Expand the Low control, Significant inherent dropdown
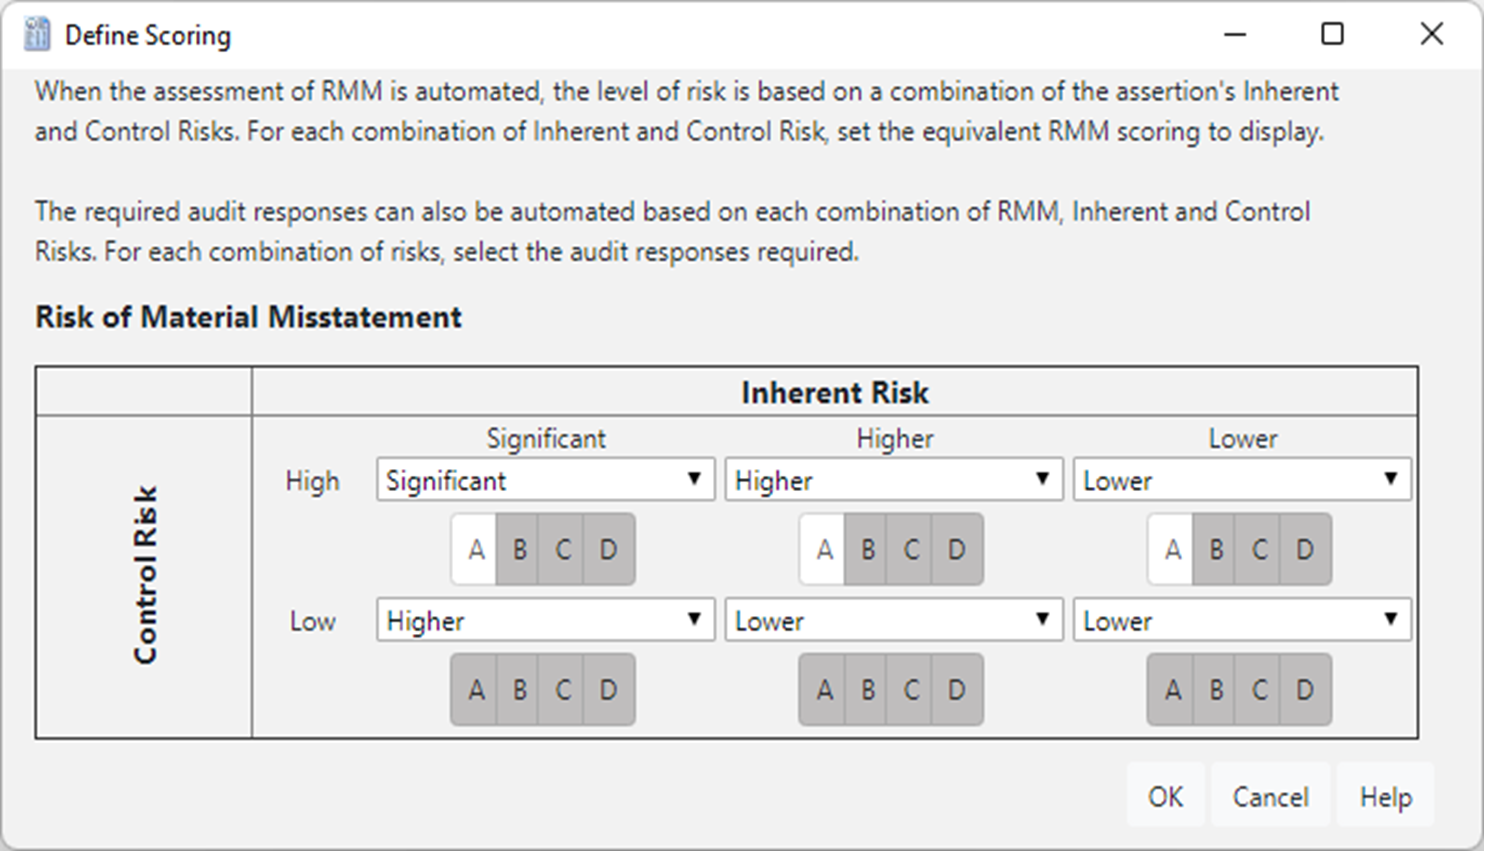This screenshot has width=1485, height=851. (x=545, y=620)
